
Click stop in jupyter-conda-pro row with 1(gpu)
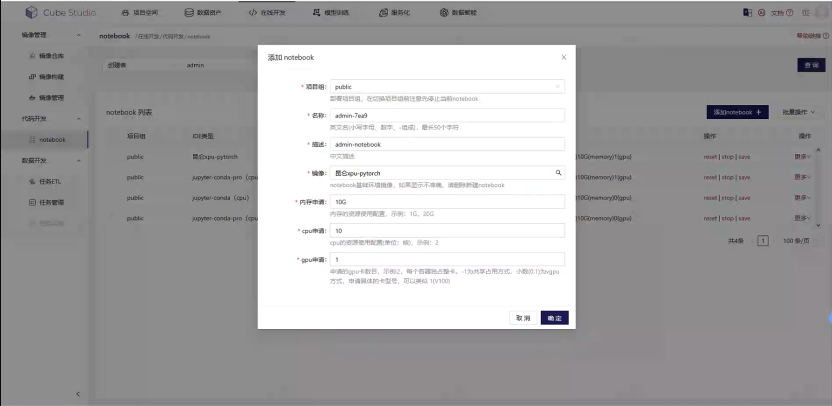pos(727,177)
